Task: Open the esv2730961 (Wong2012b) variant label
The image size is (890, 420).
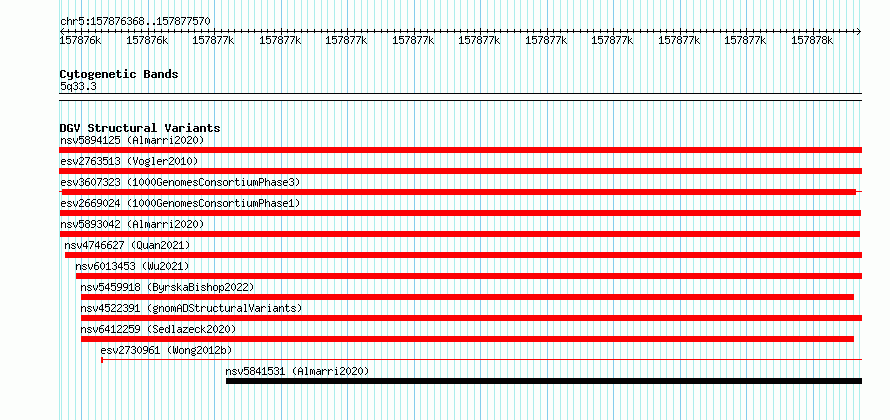Action: tap(166, 350)
